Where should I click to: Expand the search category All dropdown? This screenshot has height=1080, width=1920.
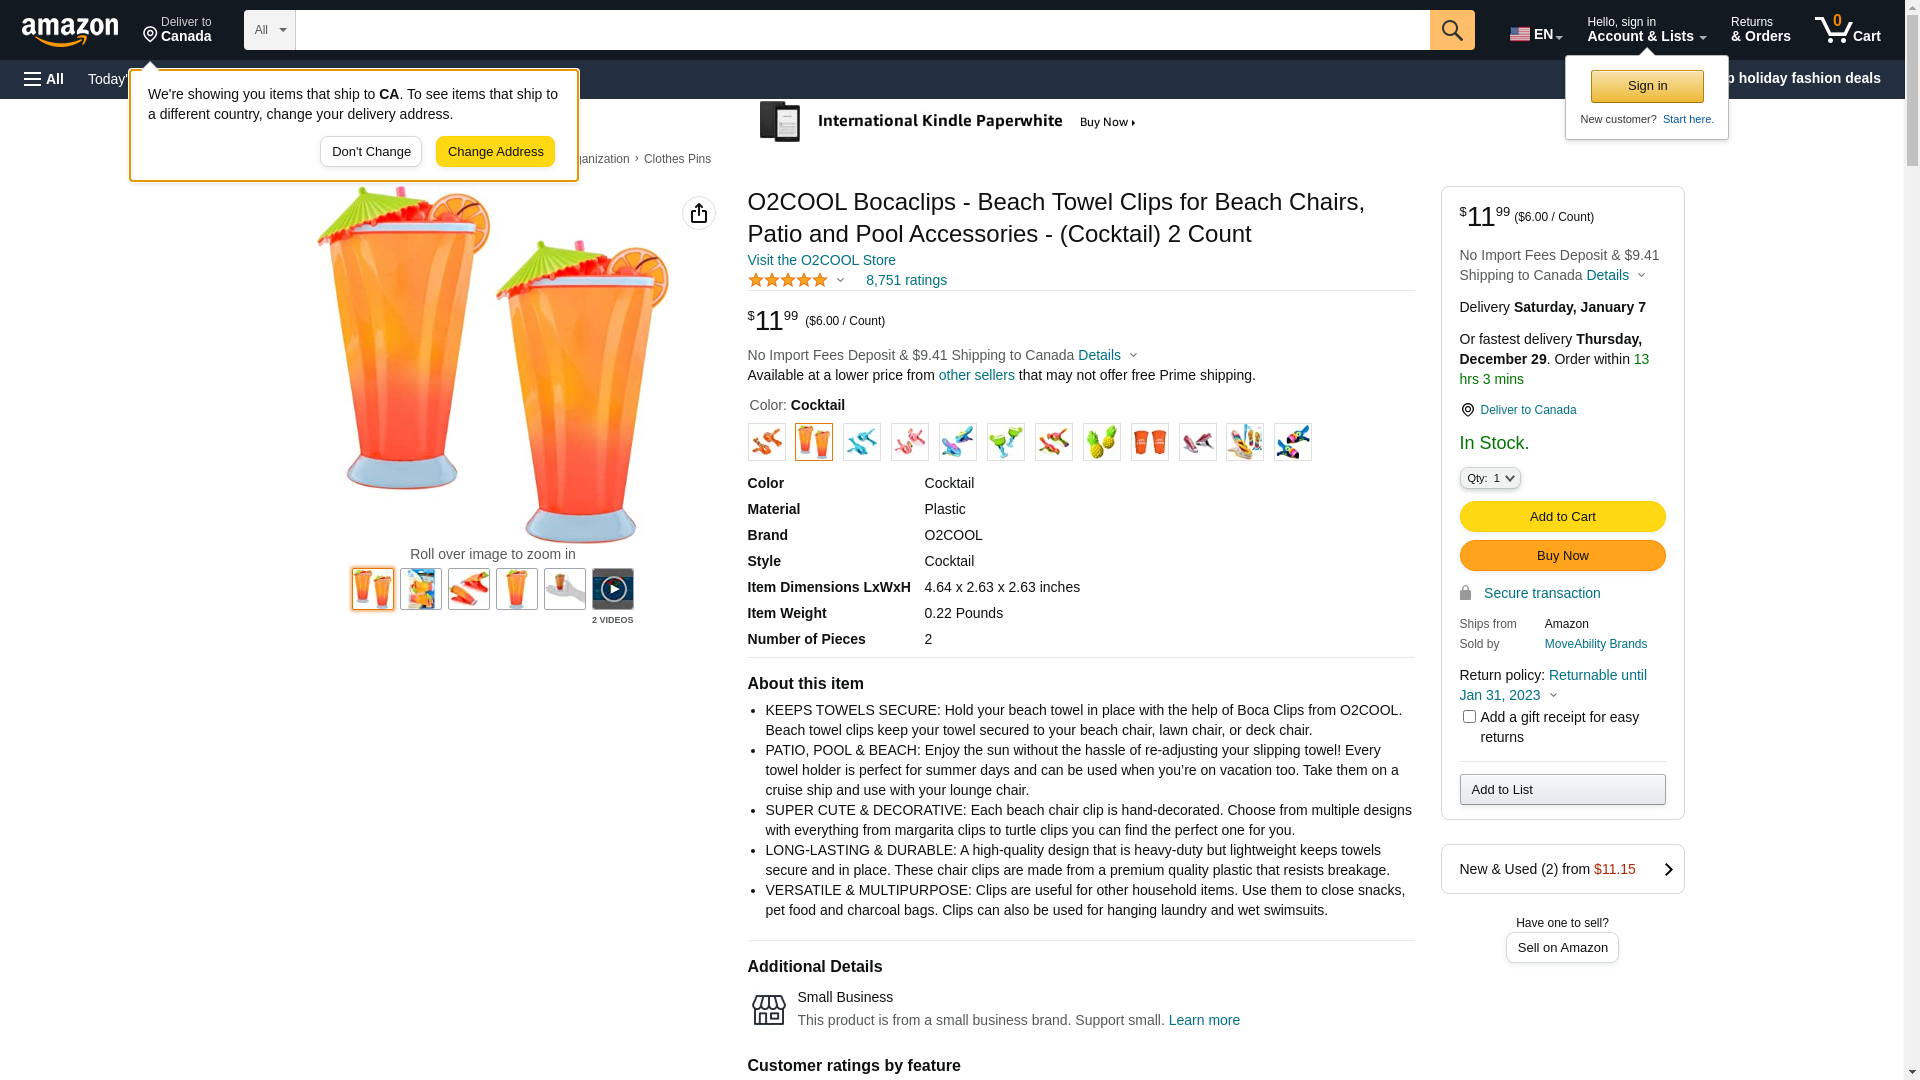[x=270, y=30]
